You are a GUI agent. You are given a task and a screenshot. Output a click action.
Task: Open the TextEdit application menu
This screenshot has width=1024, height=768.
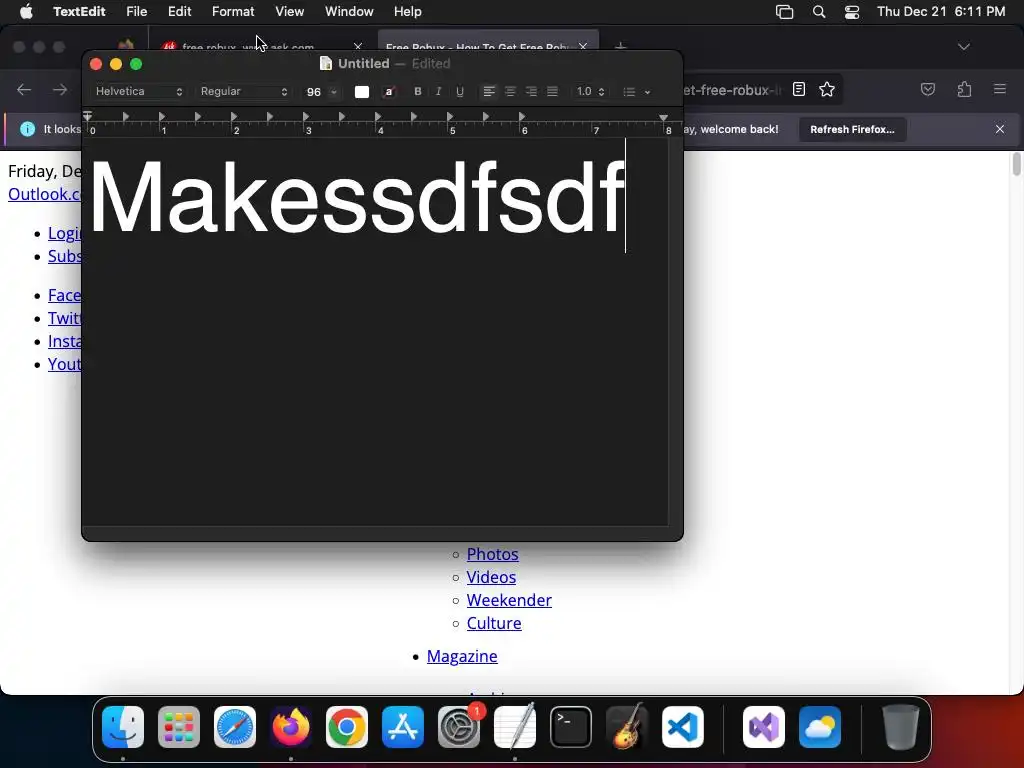[79, 12]
